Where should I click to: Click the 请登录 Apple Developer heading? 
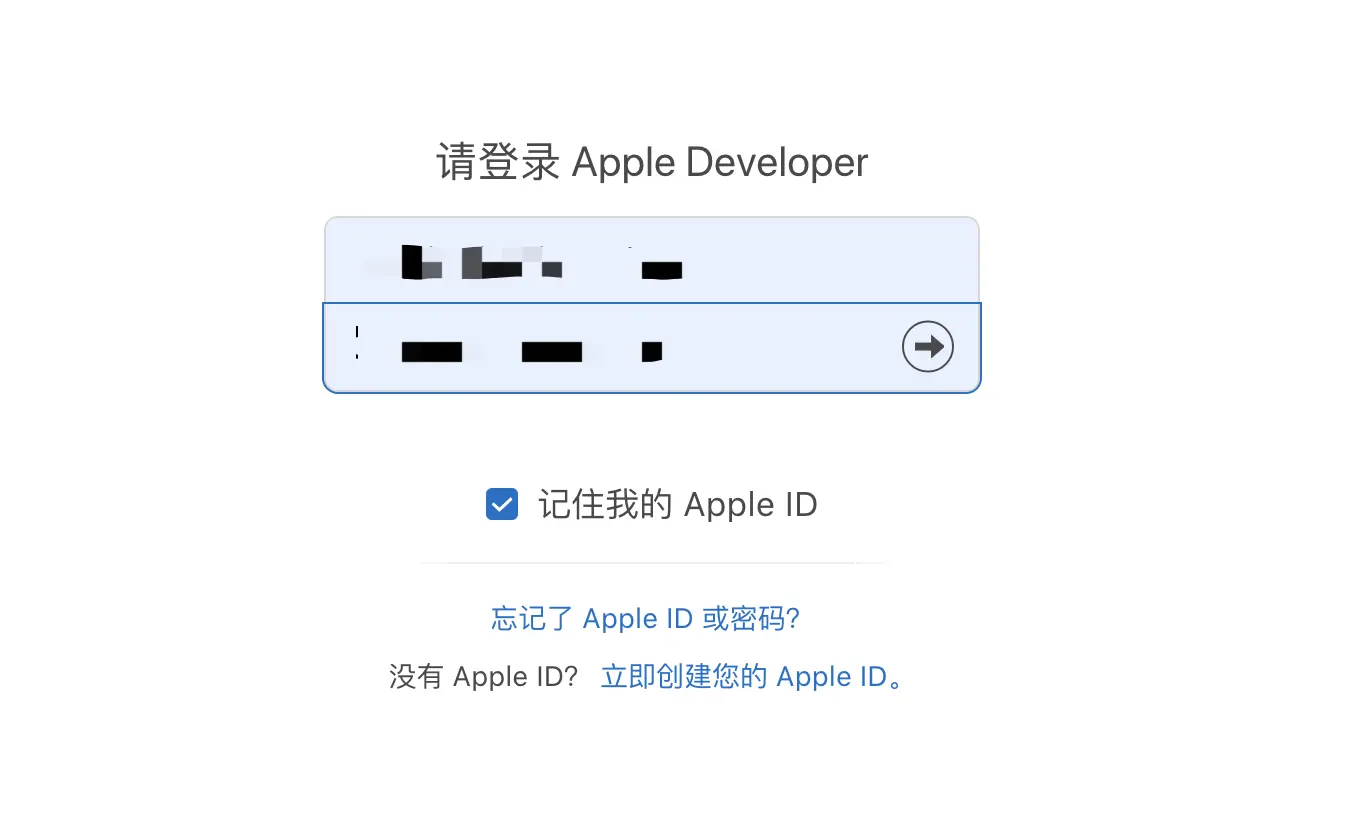coord(652,162)
